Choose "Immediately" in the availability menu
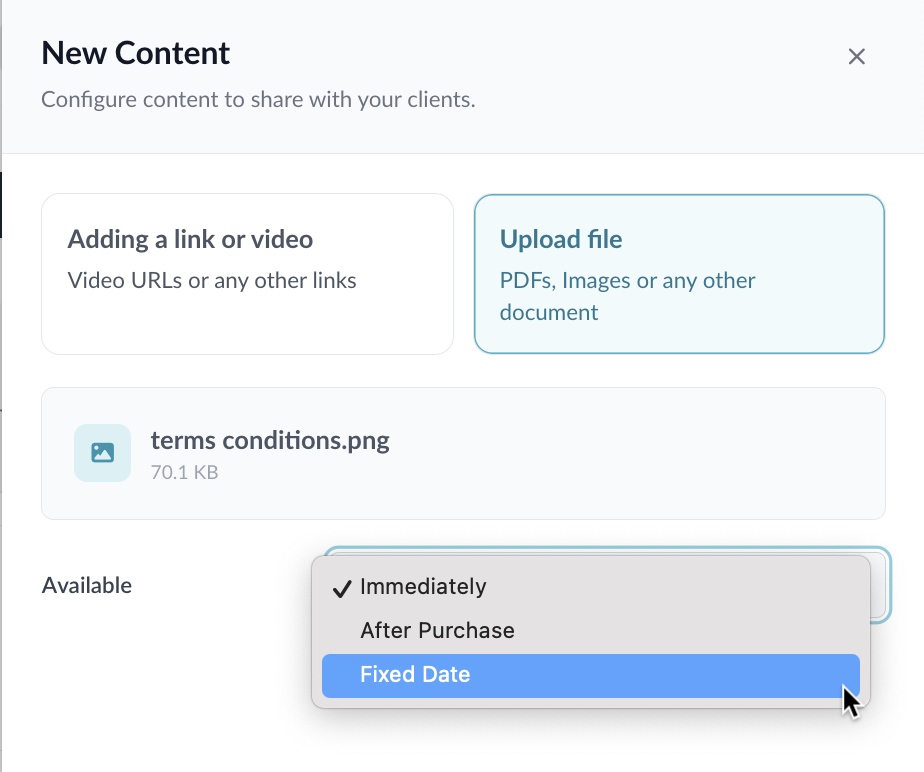Image resolution: width=924 pixels, height=772 pixels. (423, 587)
